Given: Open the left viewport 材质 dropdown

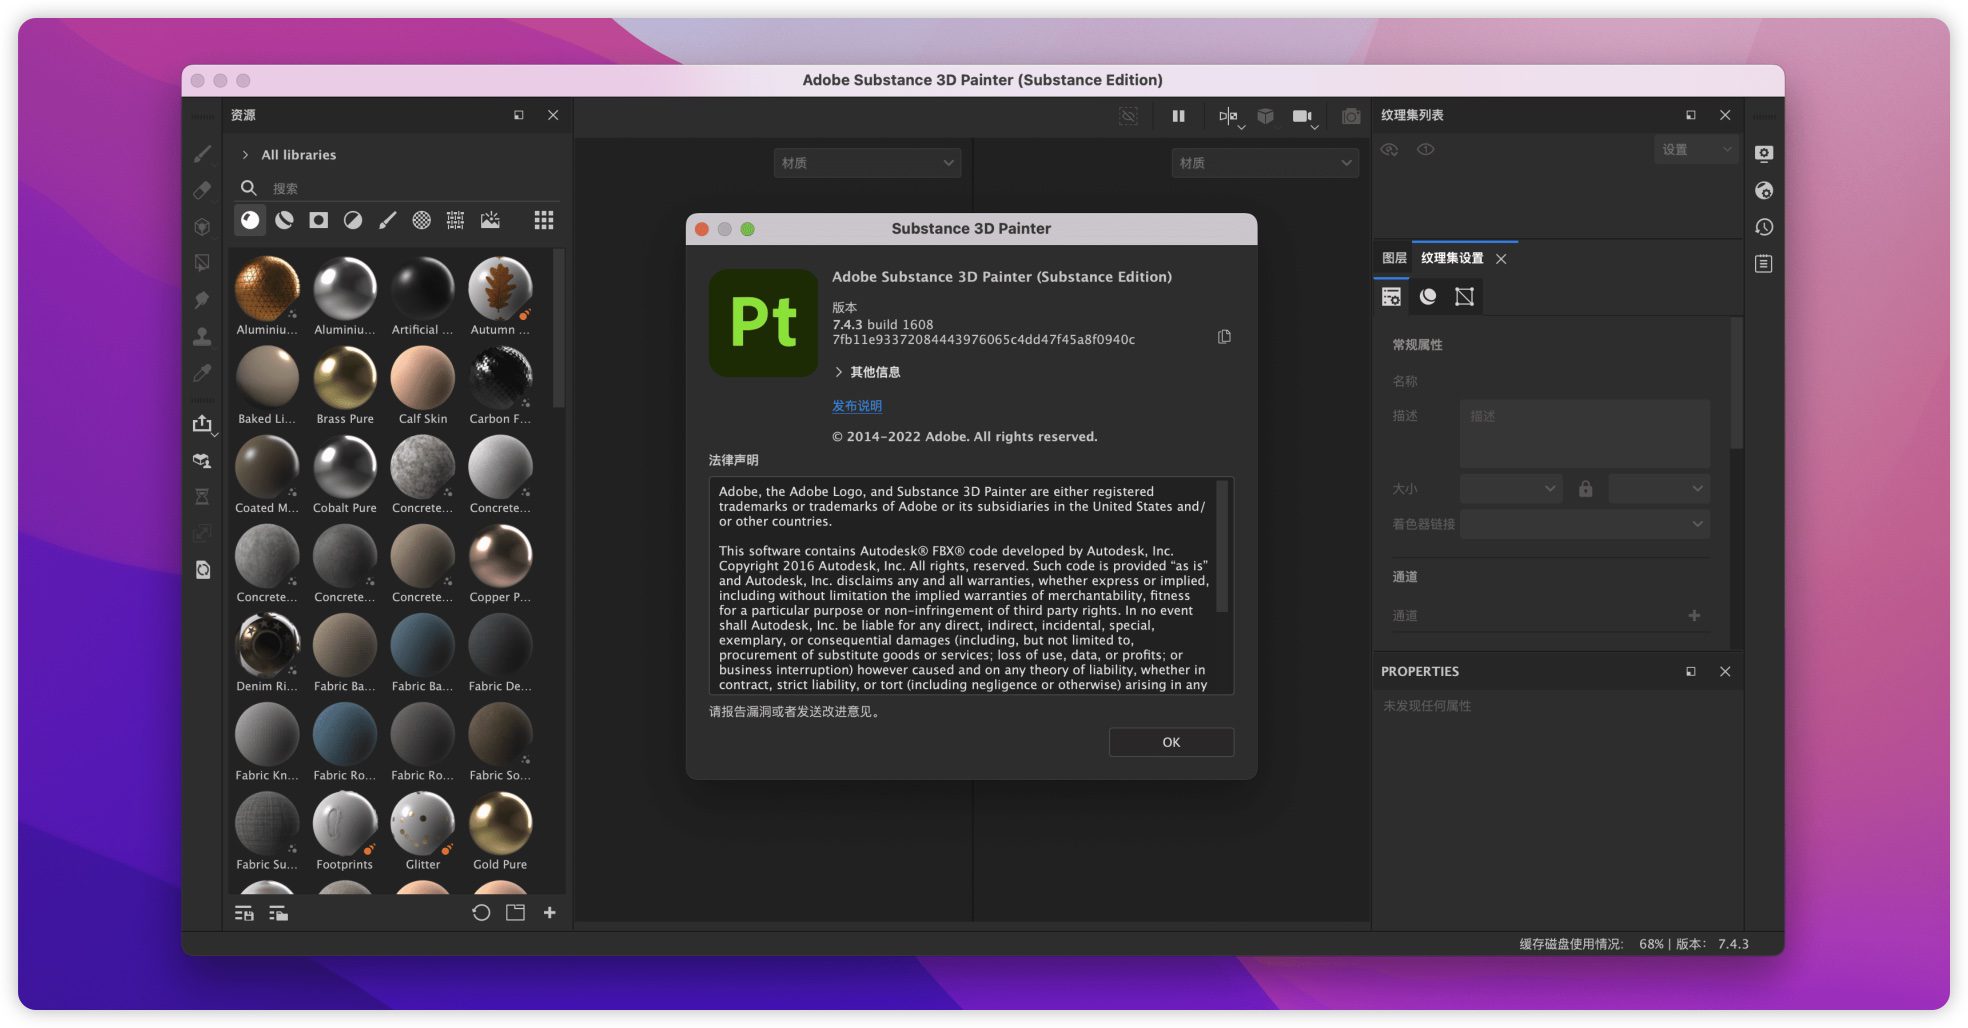Looking at the screenshot, I should click(867, 163).
